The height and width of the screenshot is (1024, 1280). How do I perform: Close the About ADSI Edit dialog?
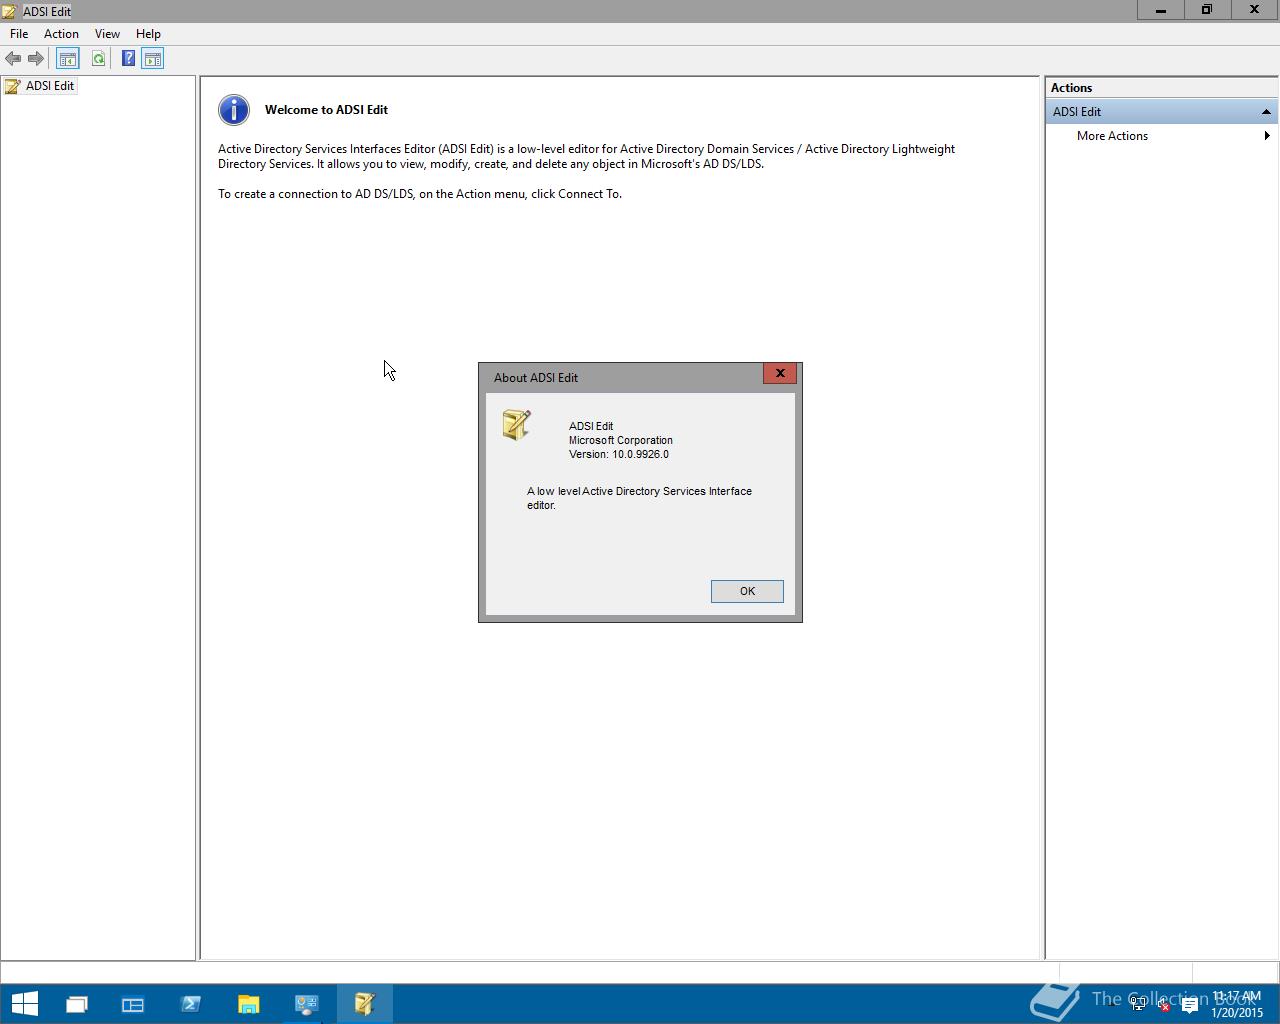(x=780, y=373)
